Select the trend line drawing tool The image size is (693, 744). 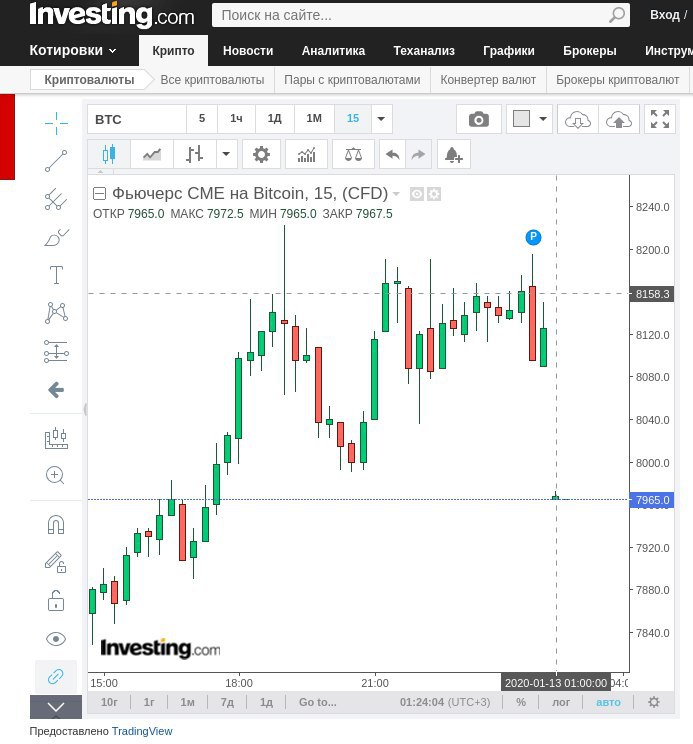click(x=56, y=161)
